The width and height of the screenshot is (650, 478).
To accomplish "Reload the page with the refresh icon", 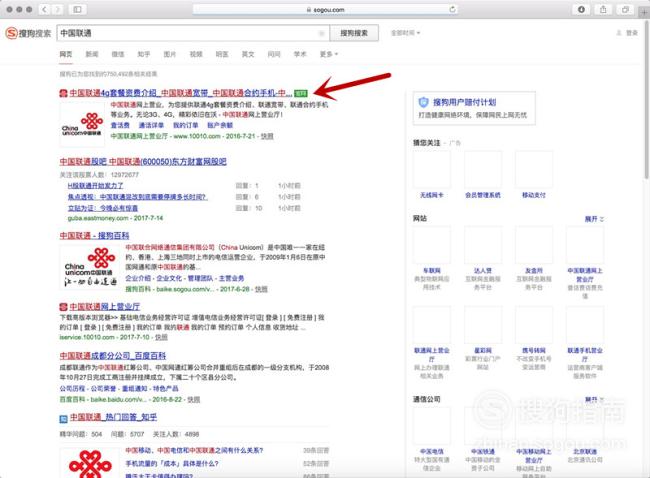I will pyautogui.click(x=452, y=9).
